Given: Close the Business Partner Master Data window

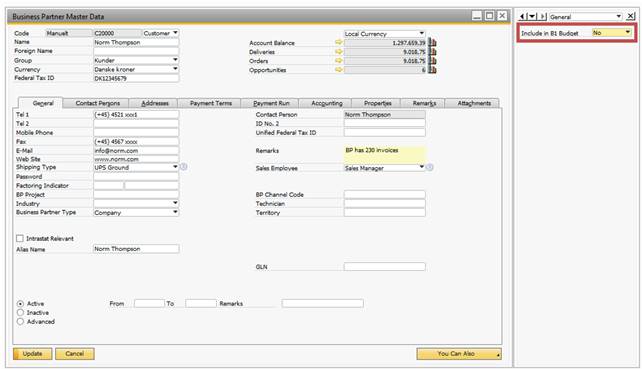Looking at the screenshot, I should (502, 16).
